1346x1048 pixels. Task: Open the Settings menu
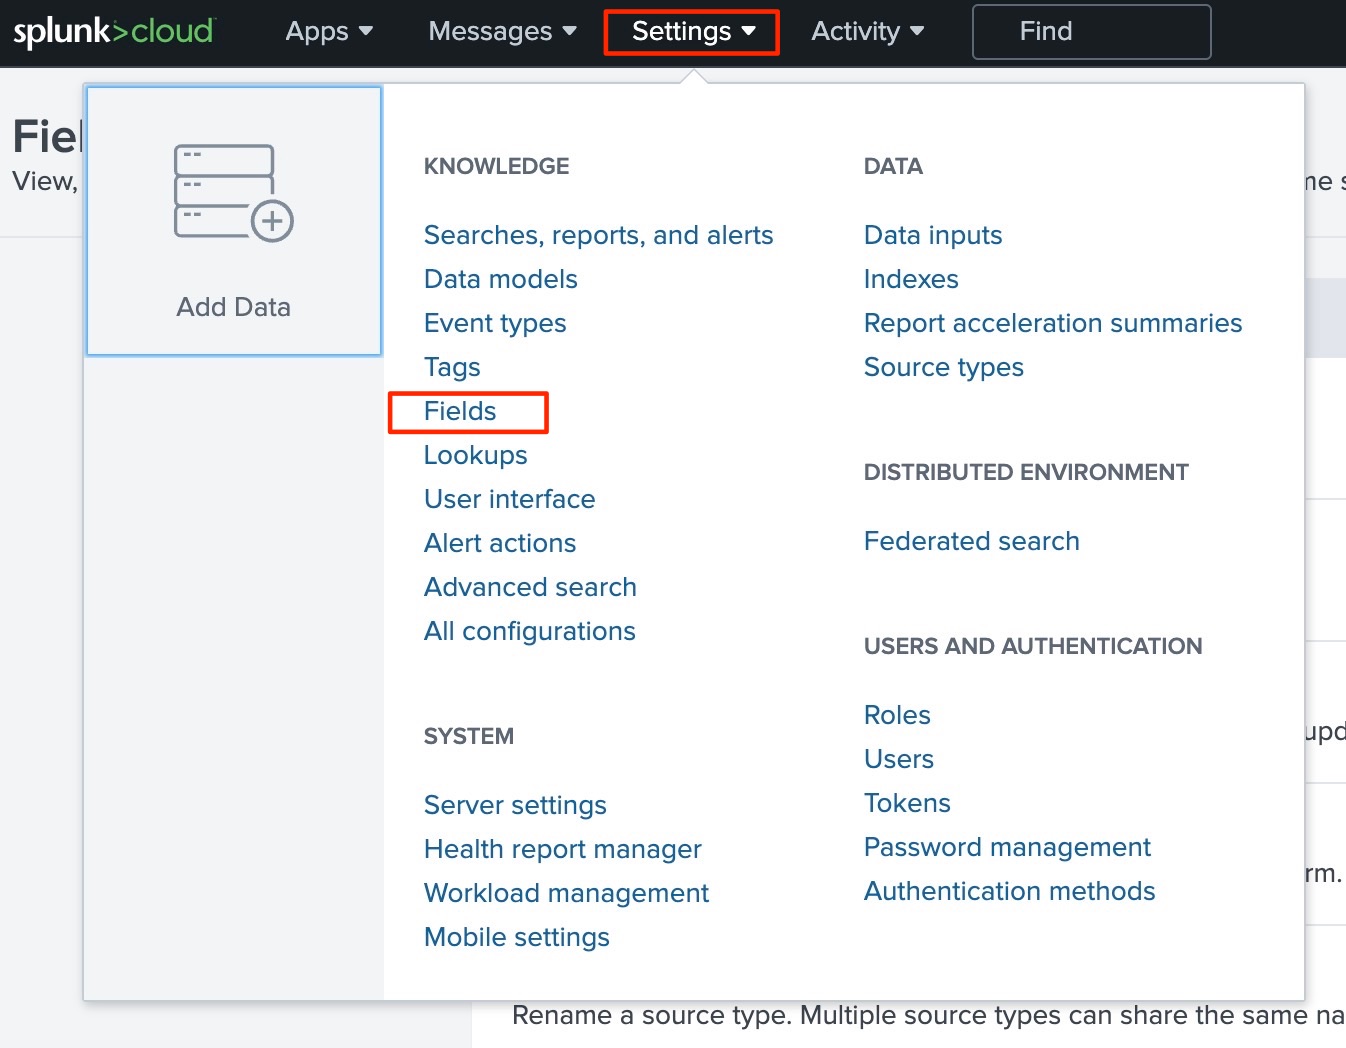tap(690, 31)
